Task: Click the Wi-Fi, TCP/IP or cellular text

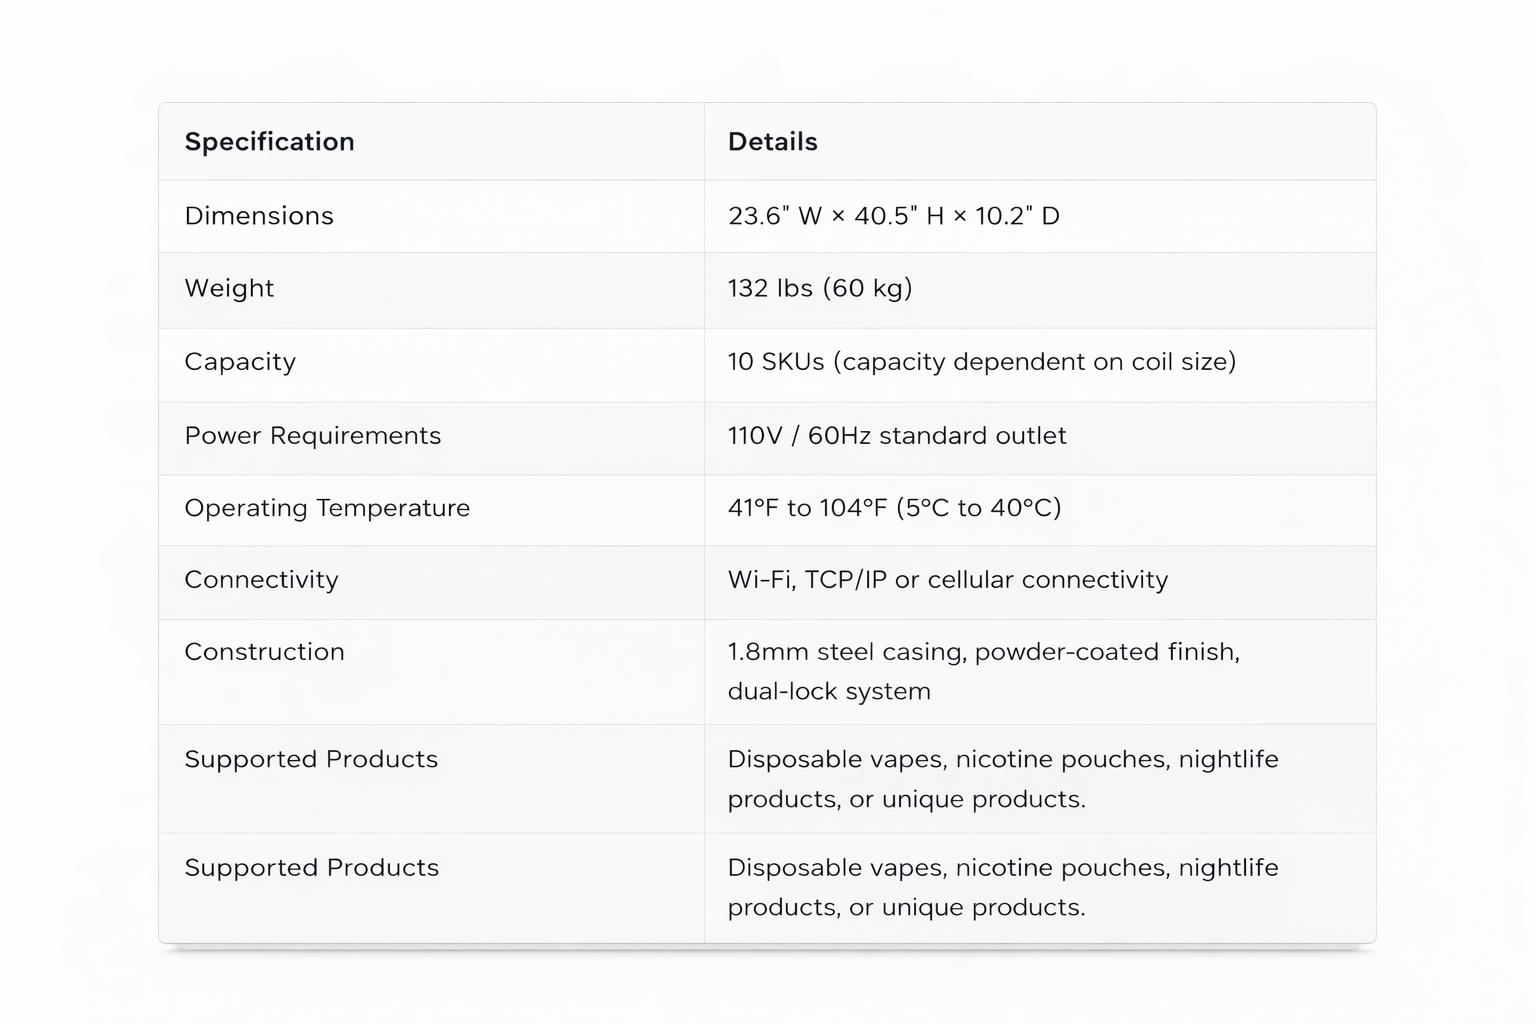Action: click(948, 580)
